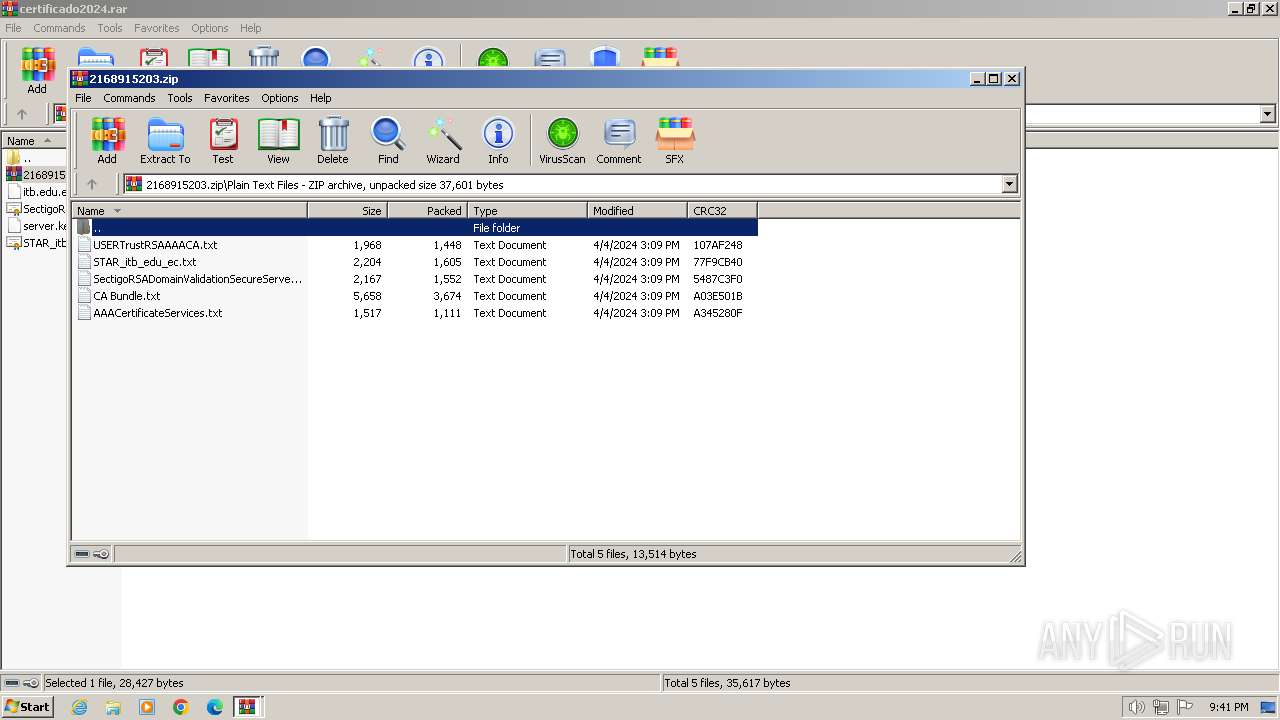Sort by Packed column header
Image resolution: width=1280 pixels, height=720 pixels.
tap(427, 211)
